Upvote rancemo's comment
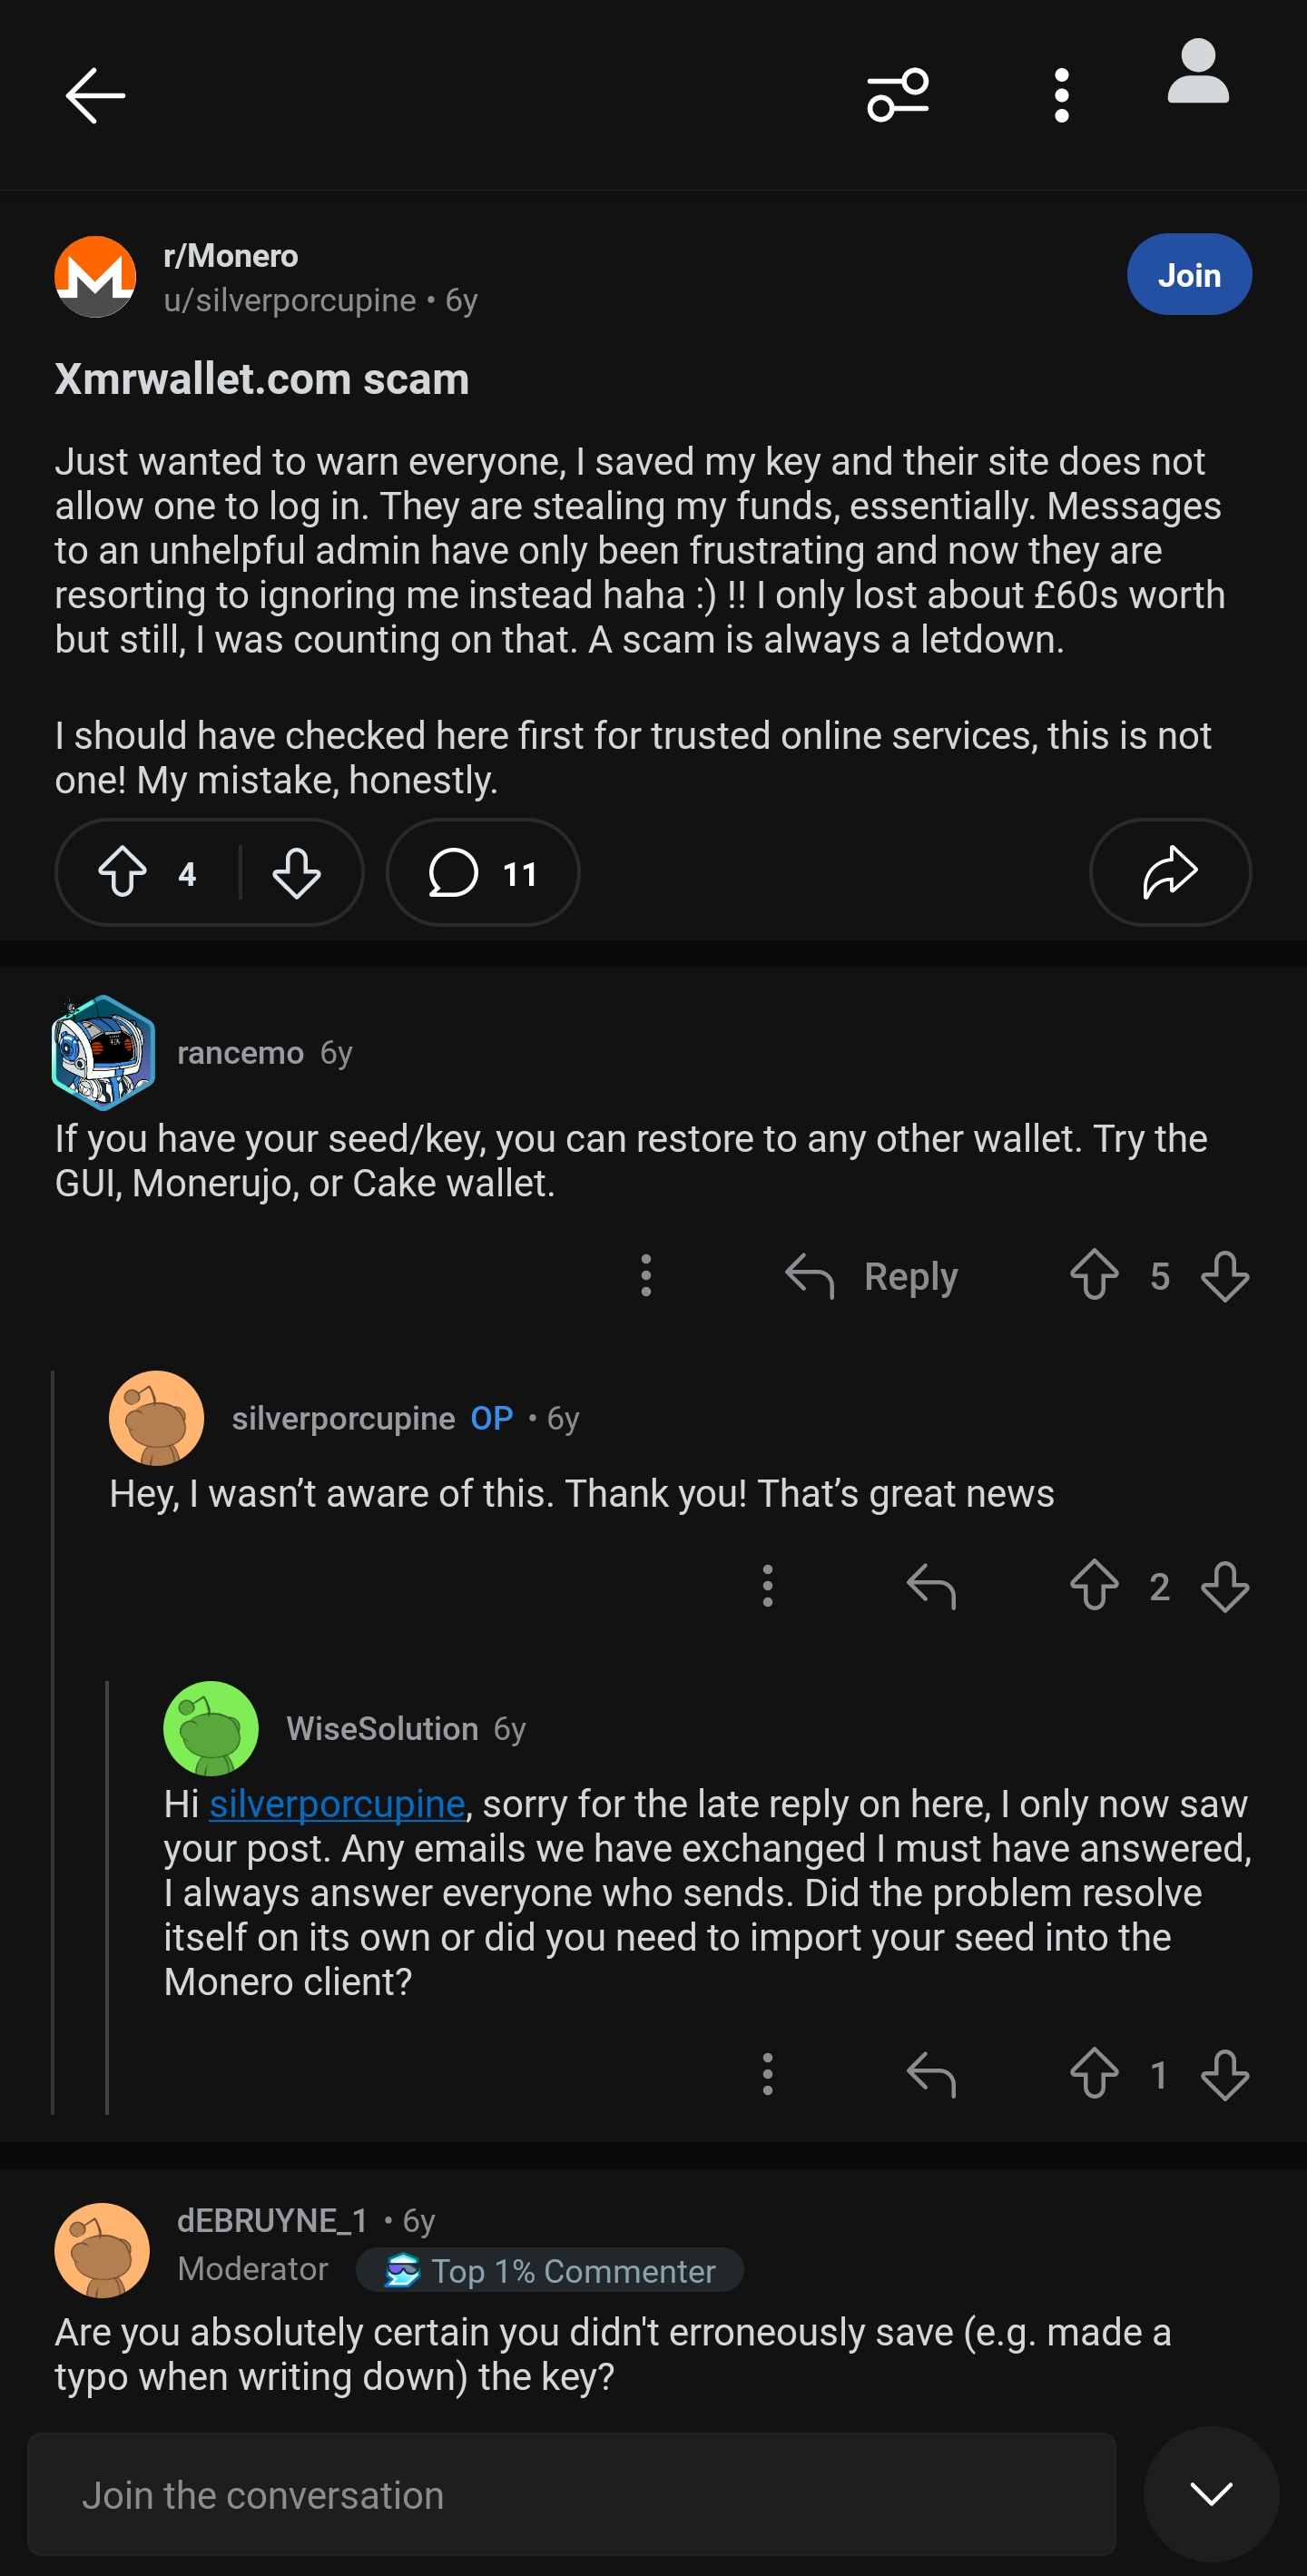Screen dimensions: 1307x2576 1094,1276
